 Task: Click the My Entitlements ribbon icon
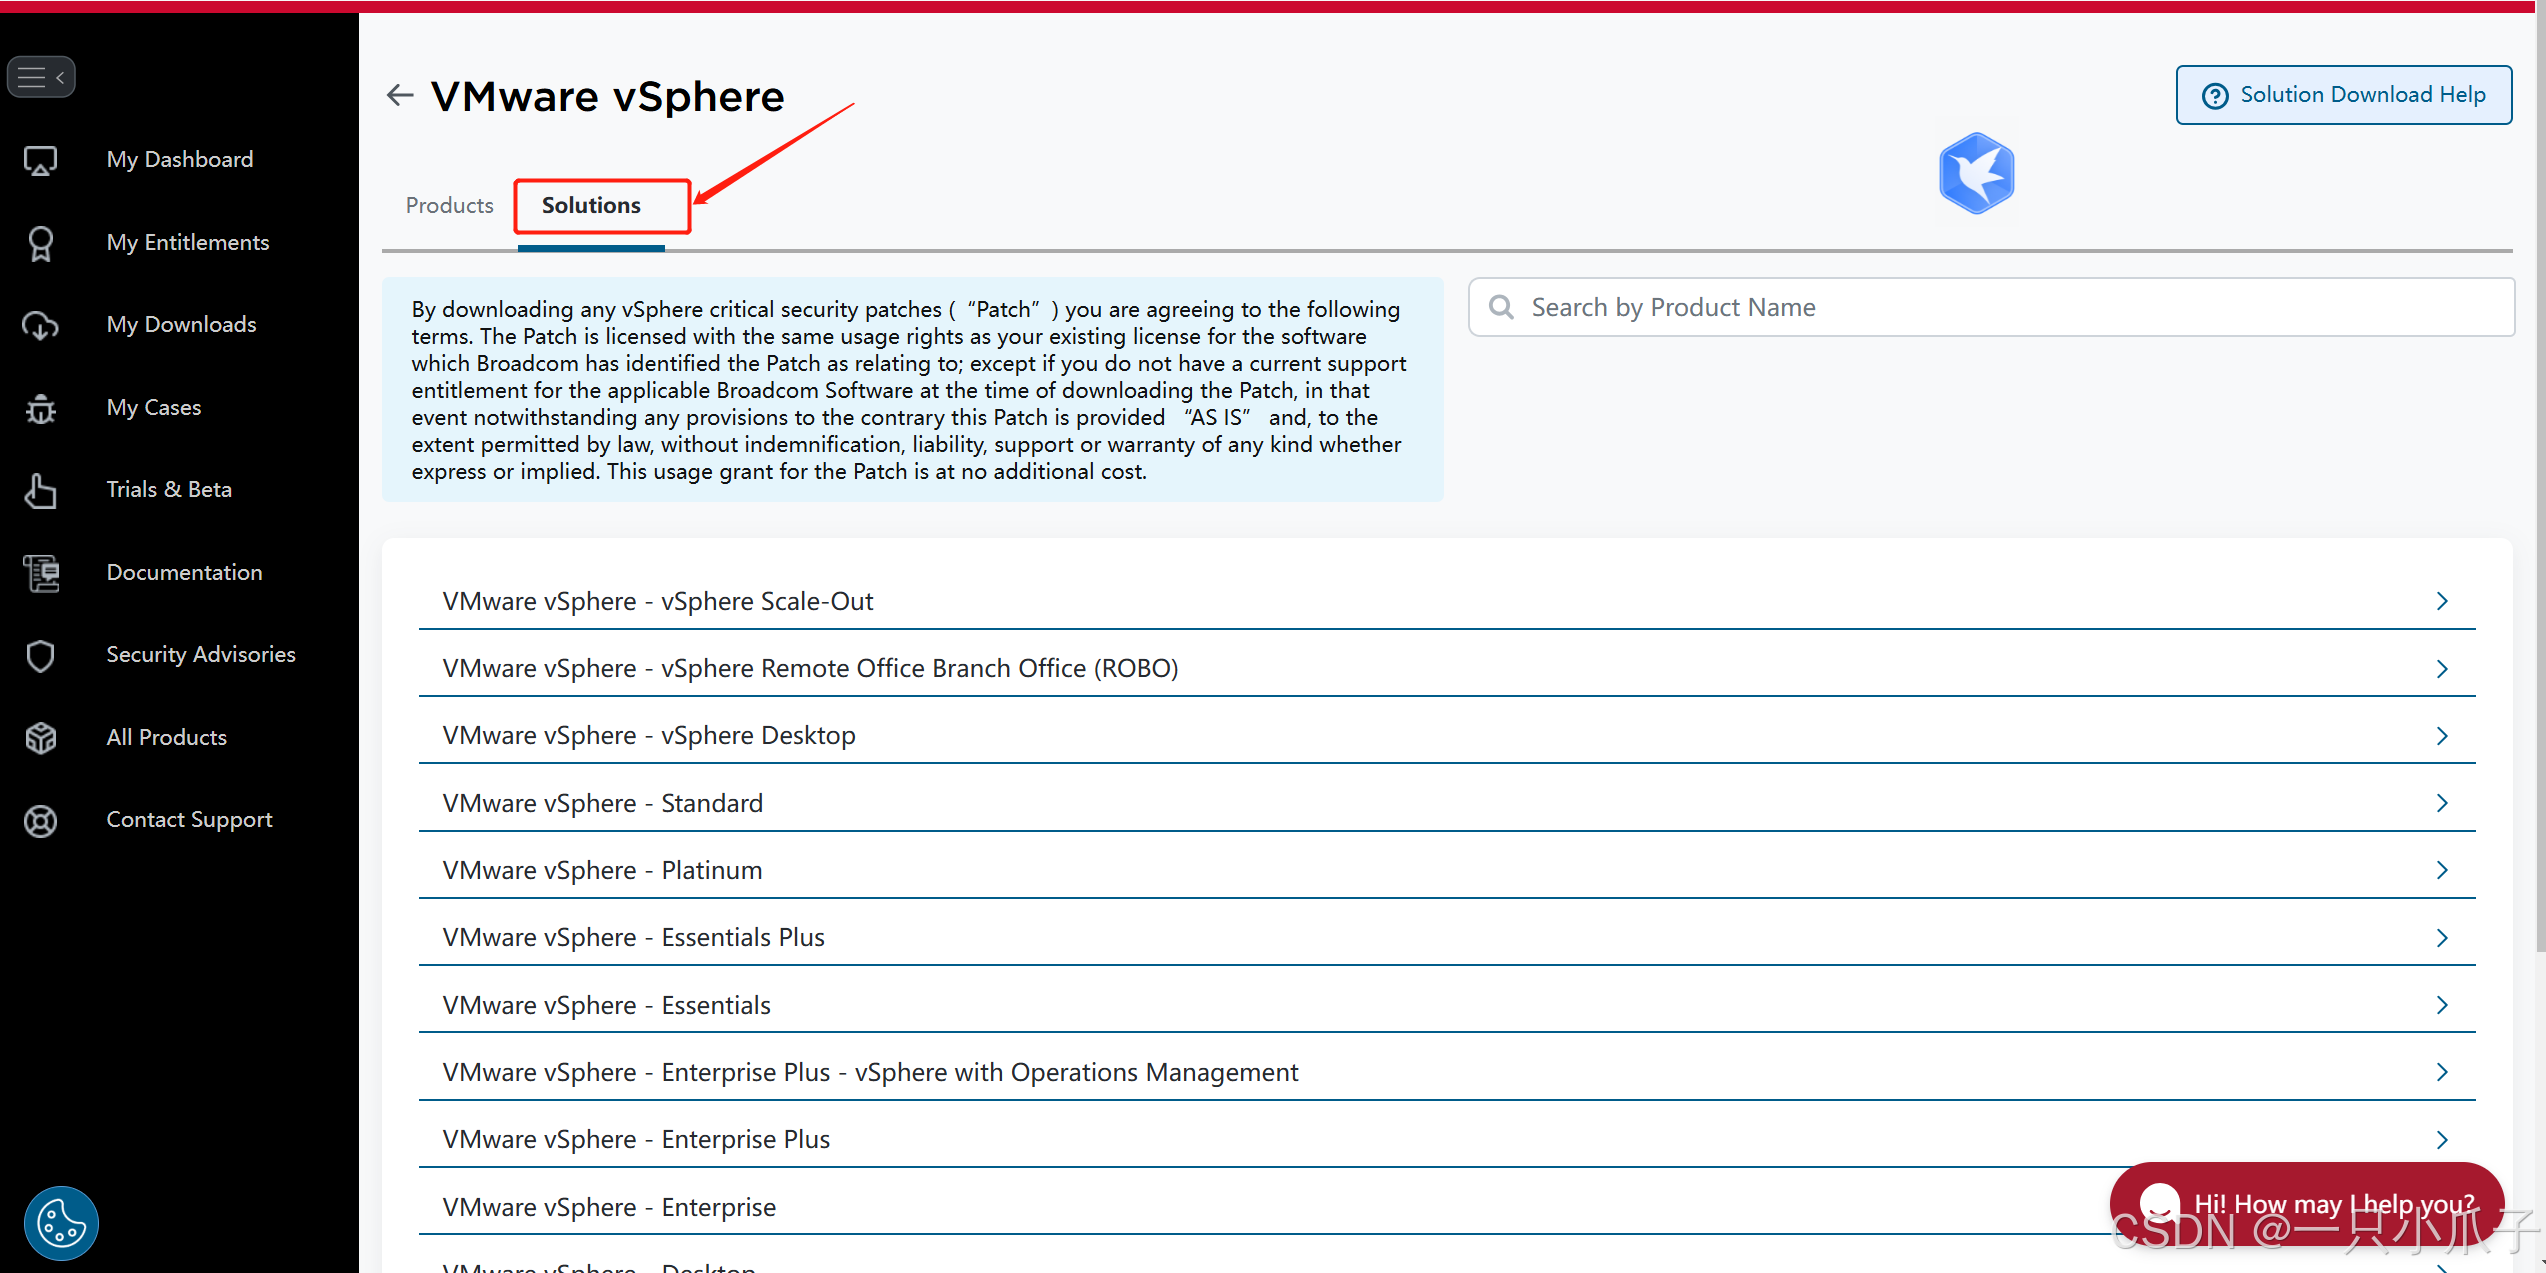[x=40, y=243]
